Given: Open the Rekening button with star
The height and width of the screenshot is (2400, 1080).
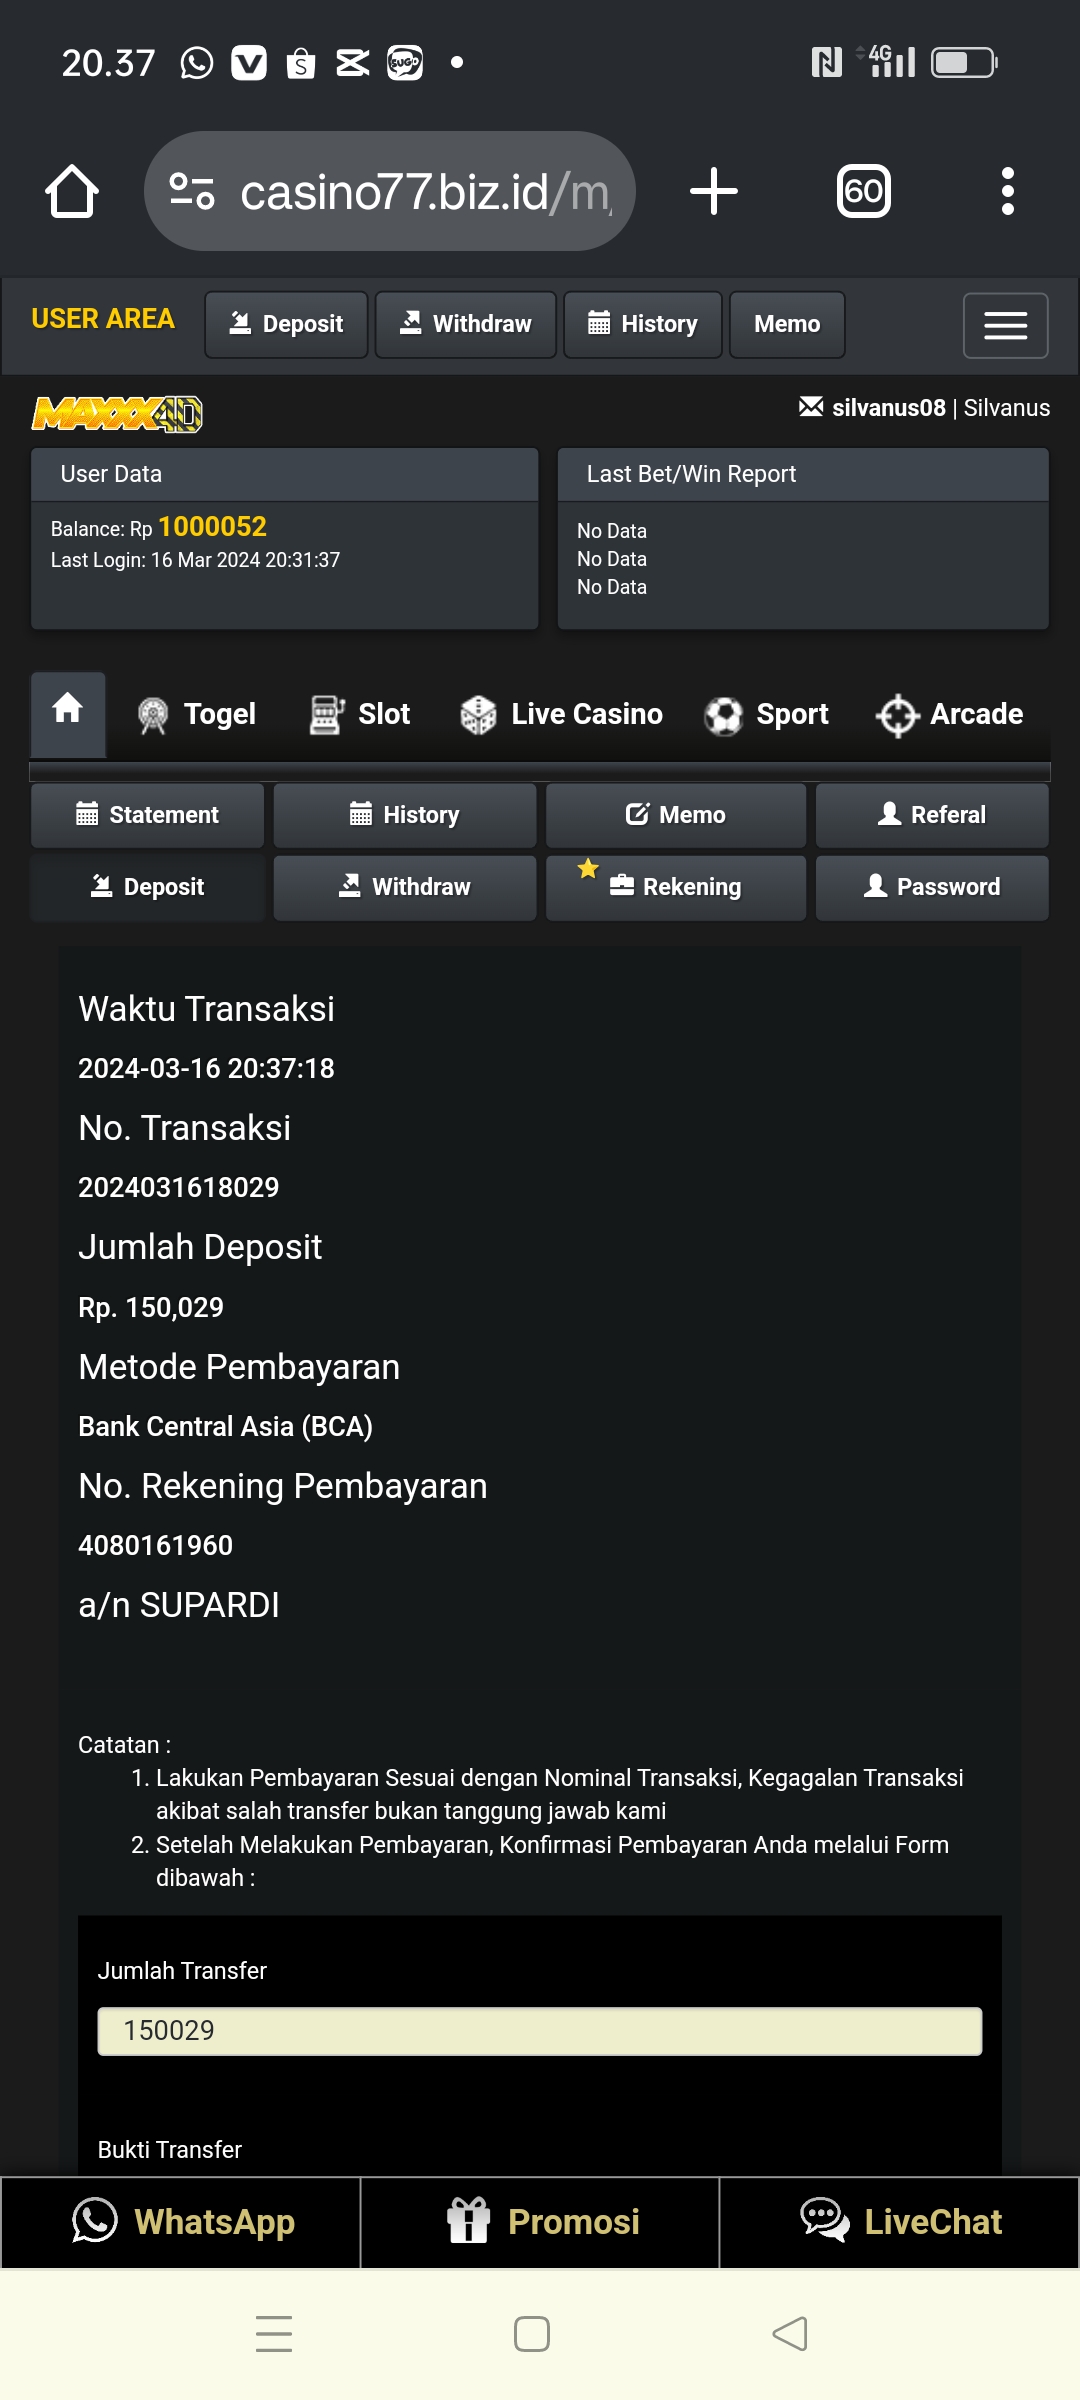Looking at the screenshot, I should pos(676,887).
